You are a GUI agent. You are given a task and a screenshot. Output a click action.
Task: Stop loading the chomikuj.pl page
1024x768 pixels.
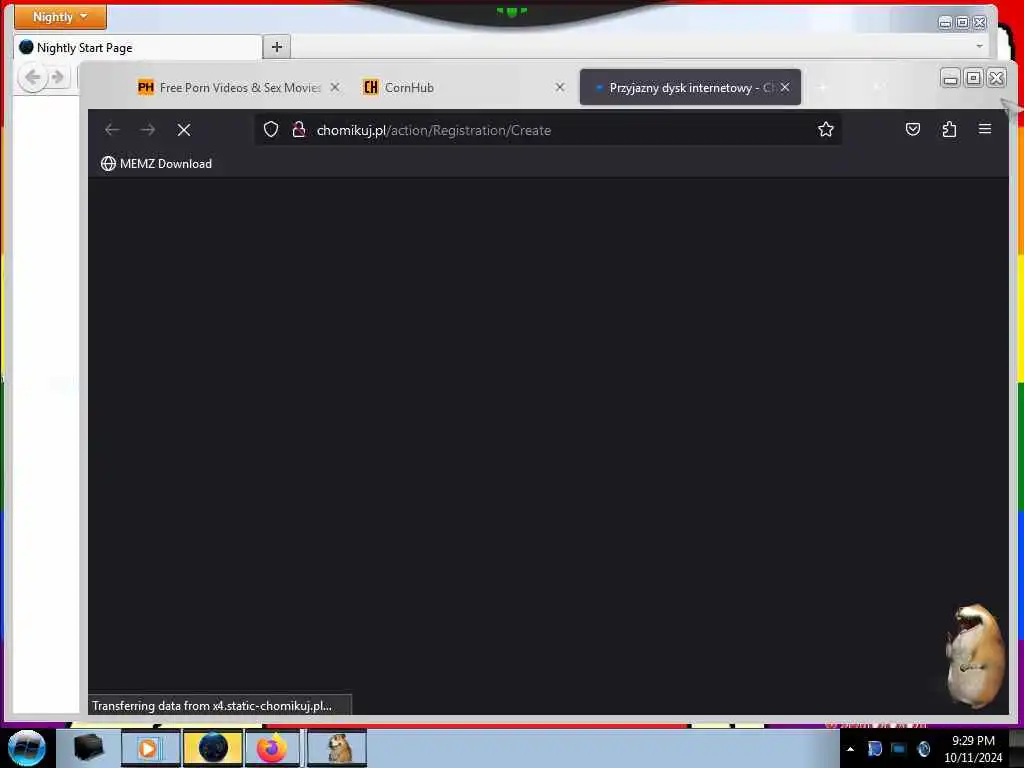pos(184,130)
